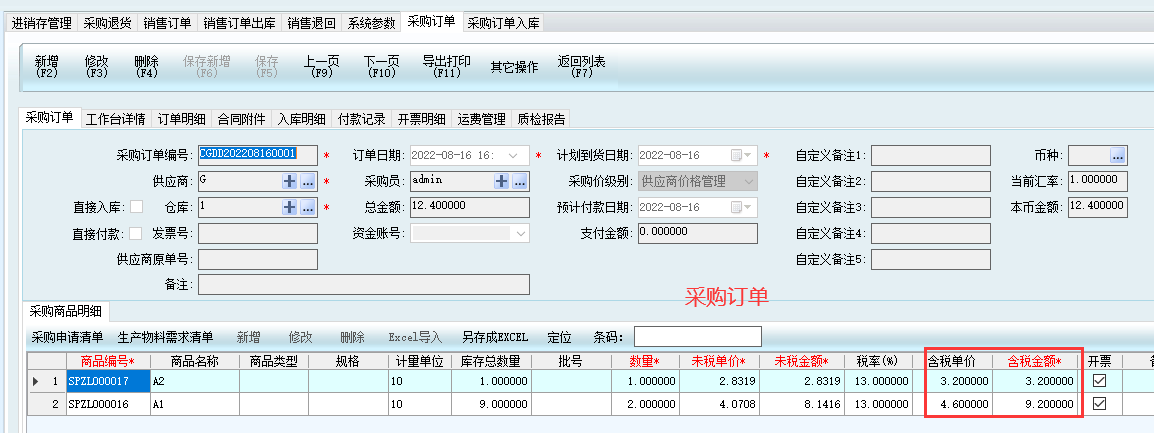Open purchaser lookup ellipsis button next to 采购员

(x=519, y=181)
